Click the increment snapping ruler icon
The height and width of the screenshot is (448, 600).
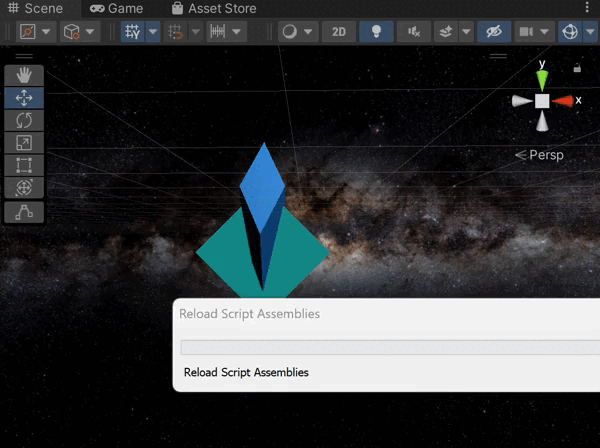[x=218, y=31]
